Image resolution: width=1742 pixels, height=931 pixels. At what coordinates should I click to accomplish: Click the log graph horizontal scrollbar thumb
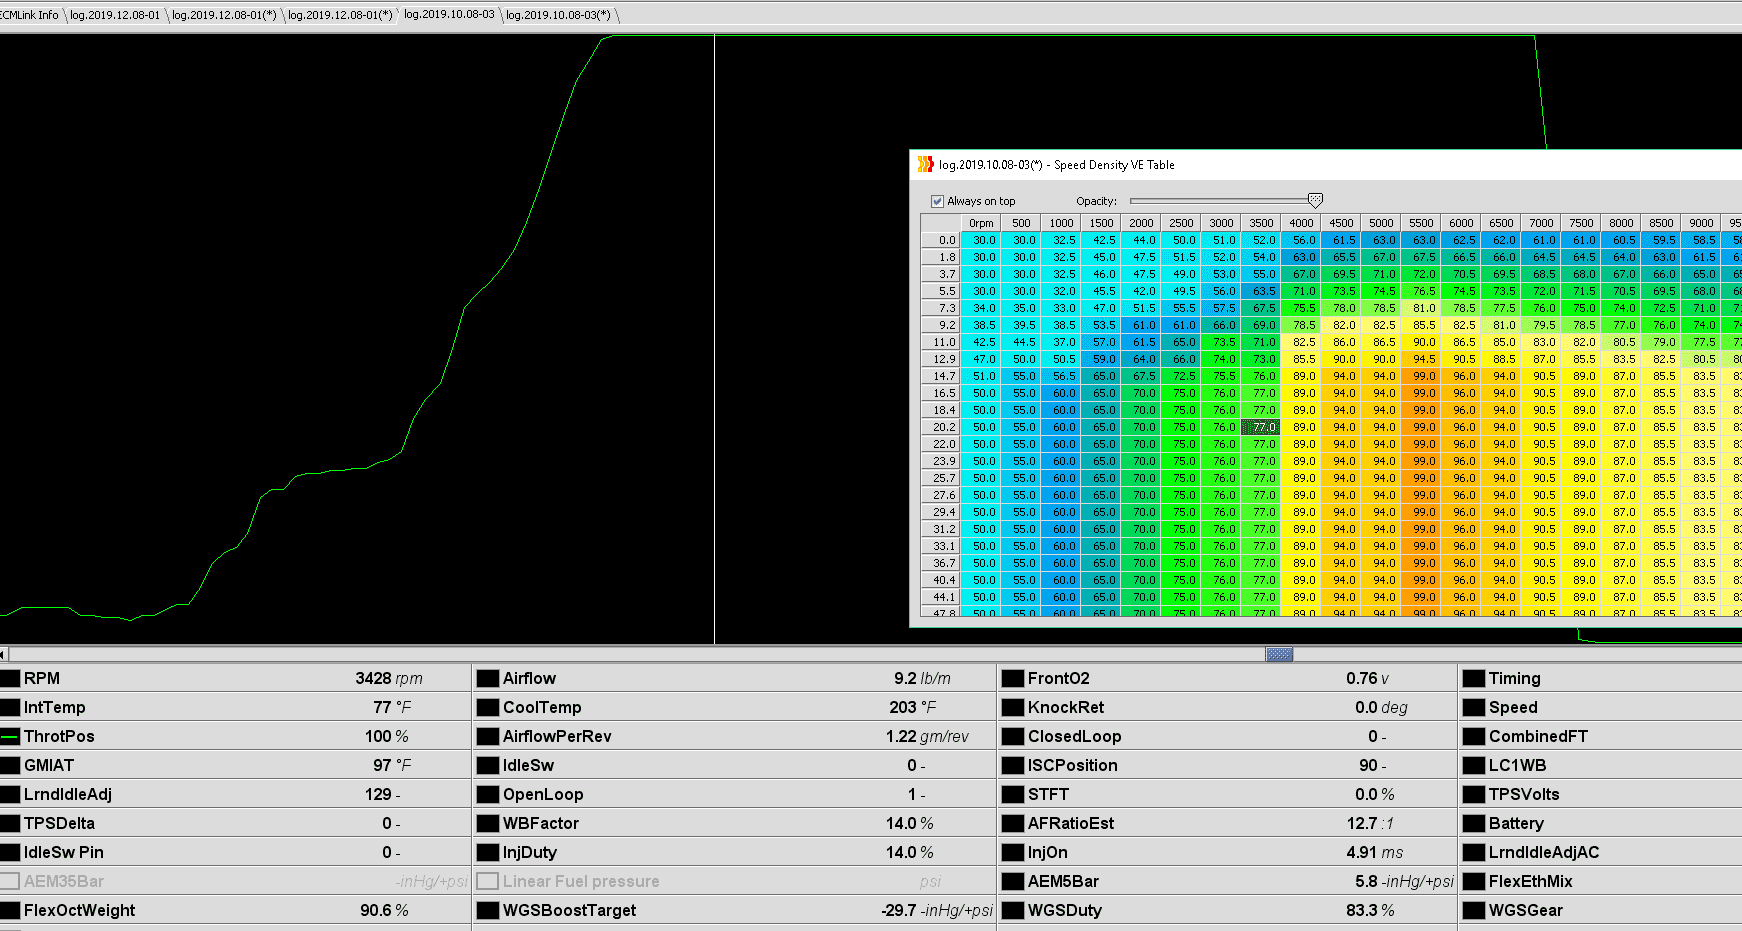[1279, 654]
